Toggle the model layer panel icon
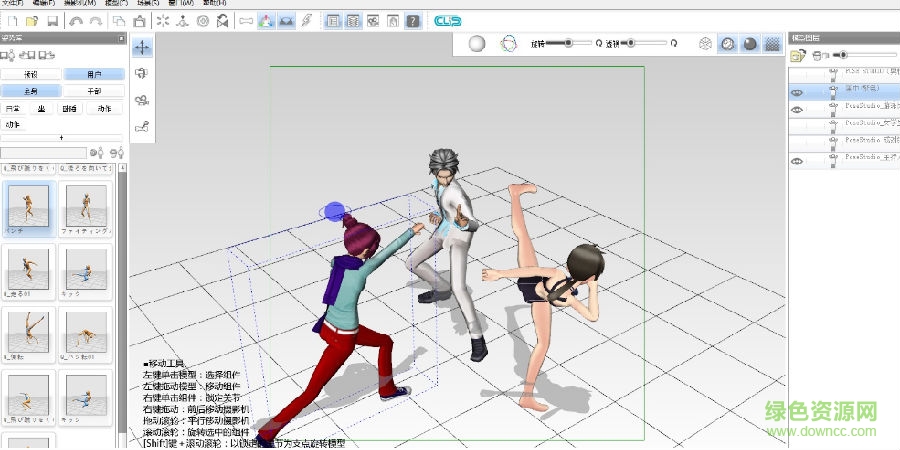Image resolution: width=900 pixels, height=450 pixels. coord(352,21)
